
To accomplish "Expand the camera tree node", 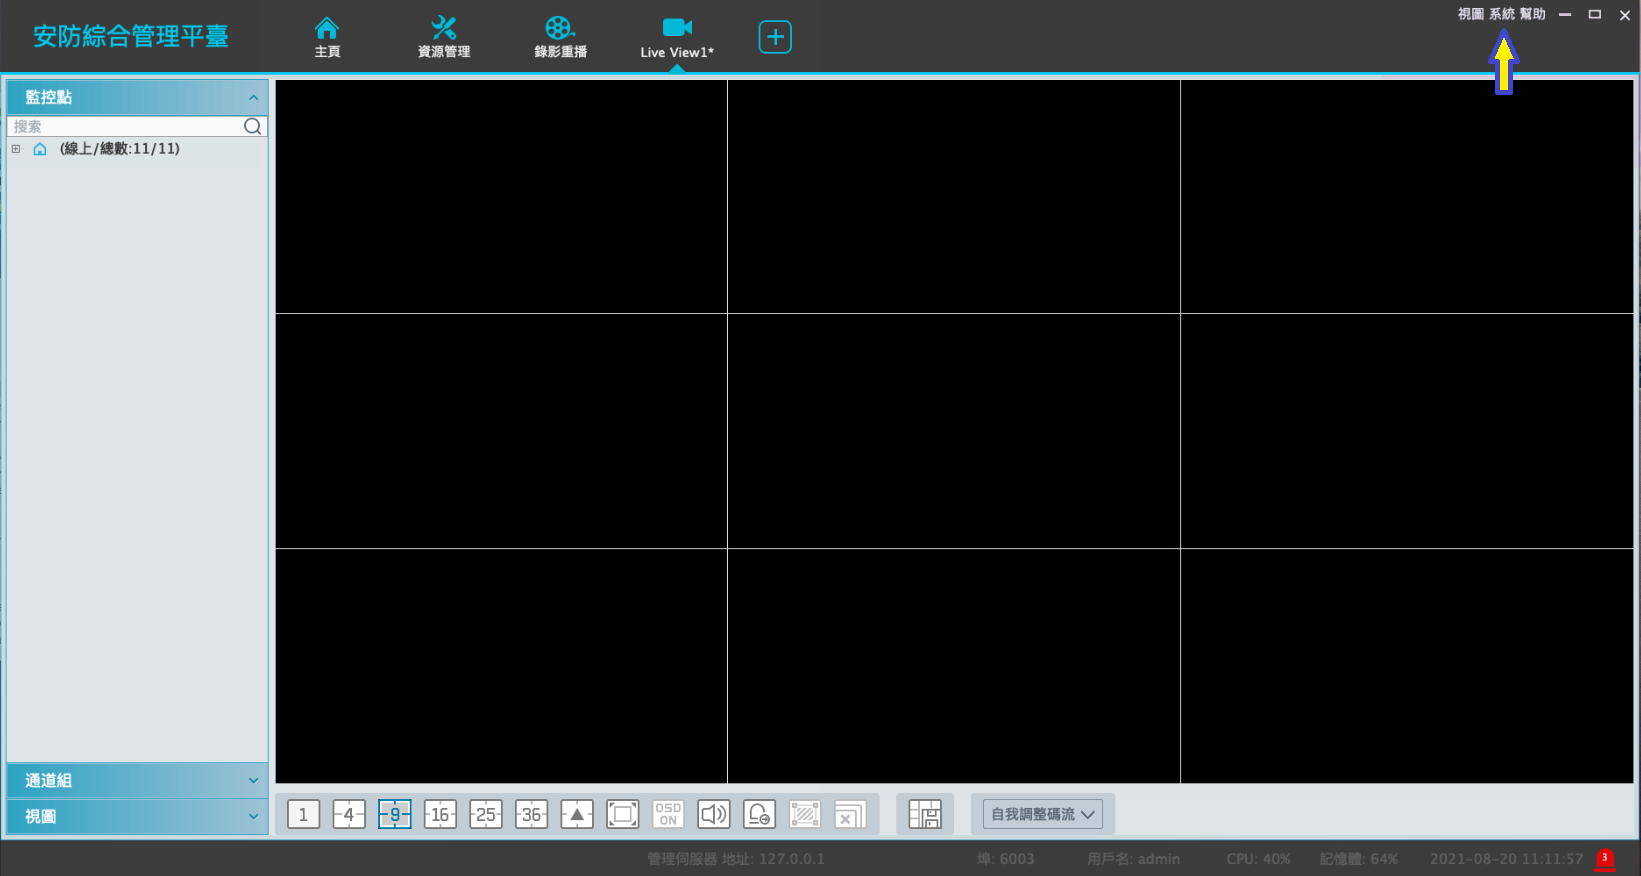I will point(16,149).
